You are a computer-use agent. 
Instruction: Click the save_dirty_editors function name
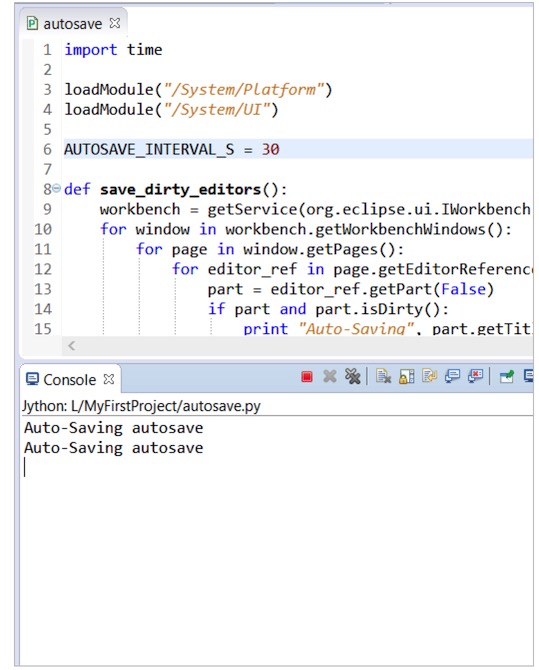[x=180, y=189]
